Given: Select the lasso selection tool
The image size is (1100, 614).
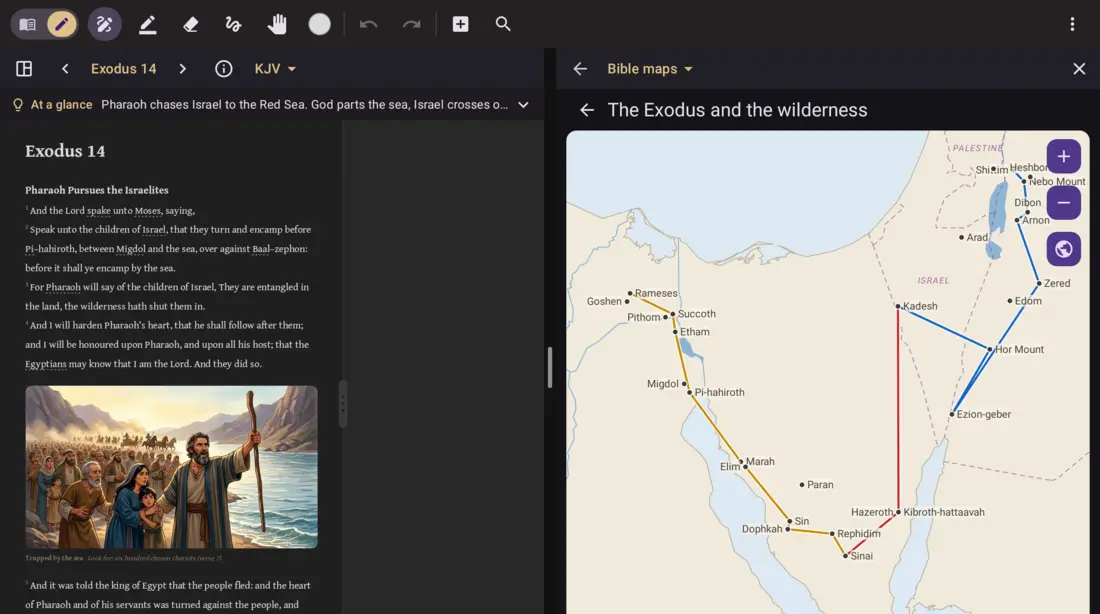Looking at the screenshot, I should [x=233, y=25].
